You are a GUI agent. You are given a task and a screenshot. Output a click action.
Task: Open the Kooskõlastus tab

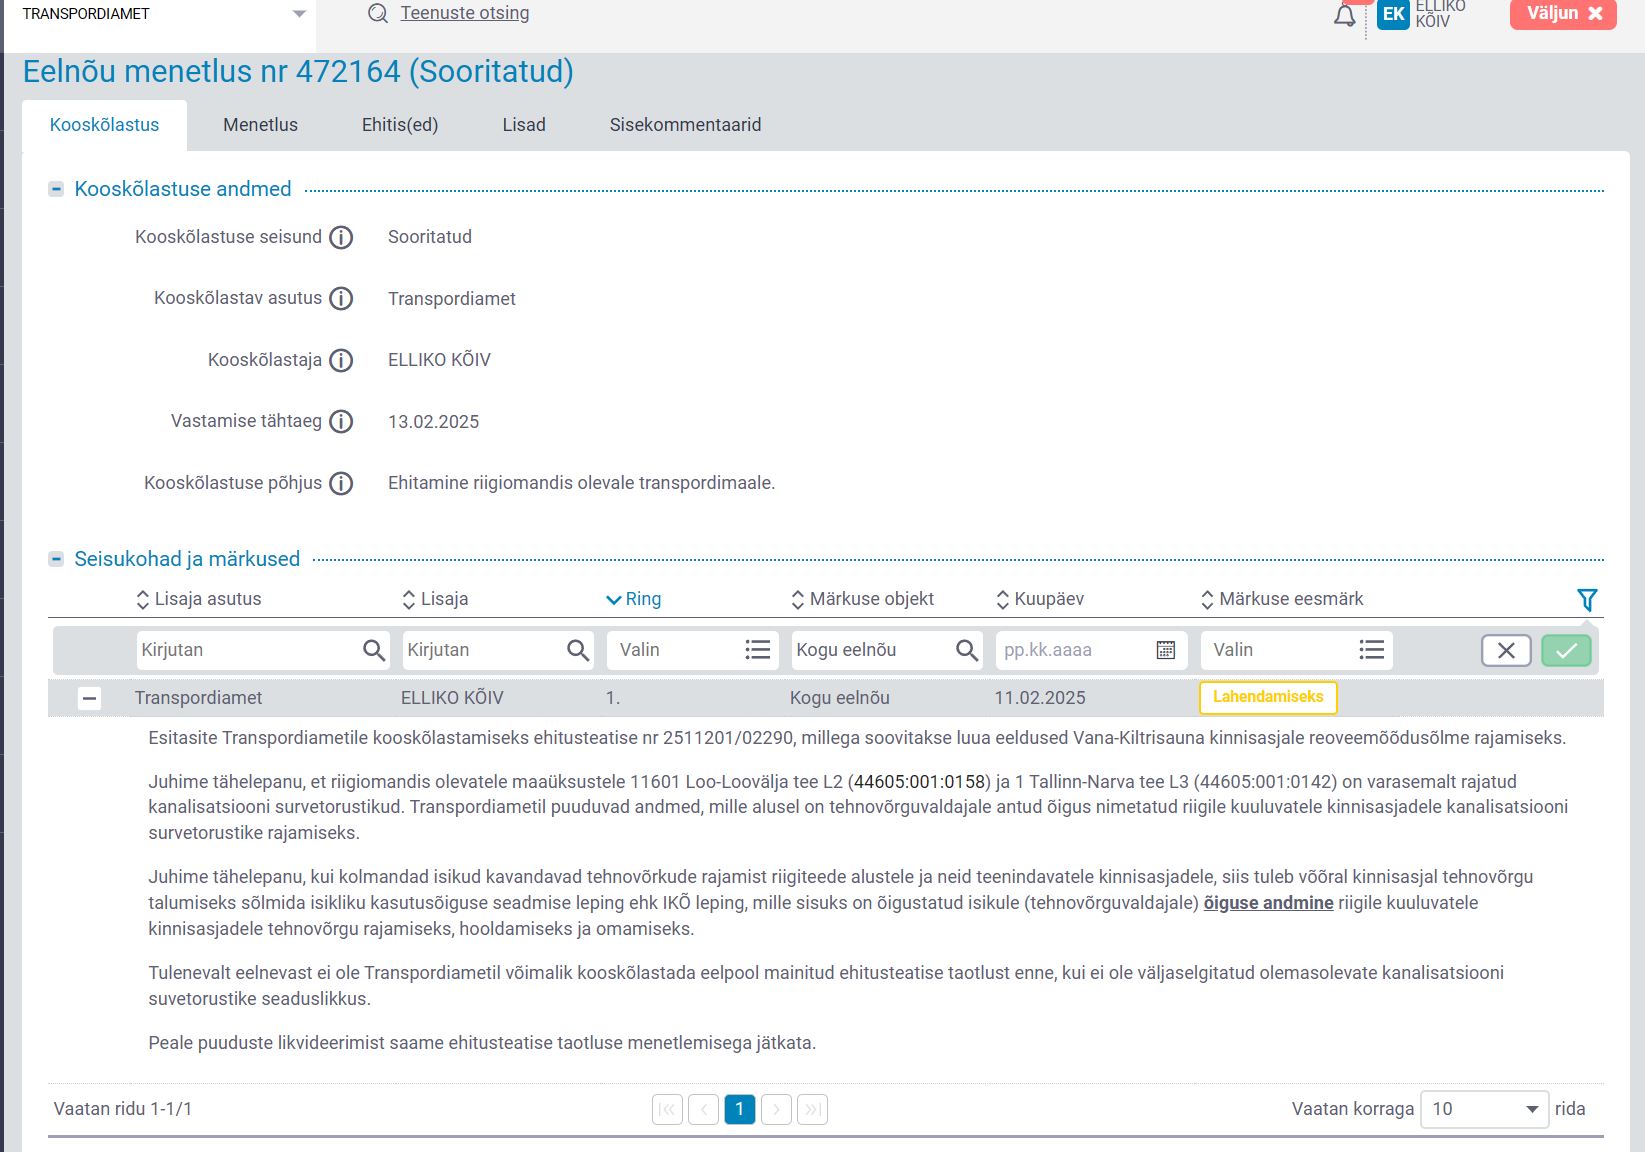pos(104,125)
